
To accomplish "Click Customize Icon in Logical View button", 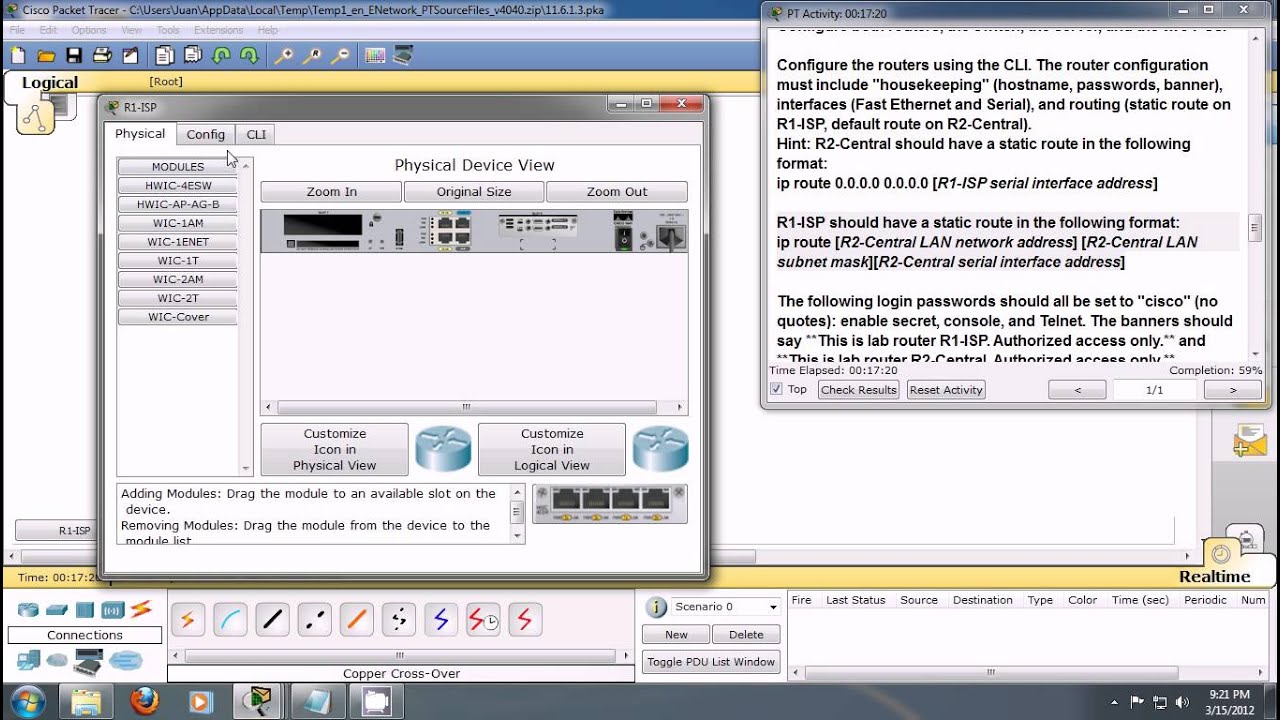I will 552,449.
